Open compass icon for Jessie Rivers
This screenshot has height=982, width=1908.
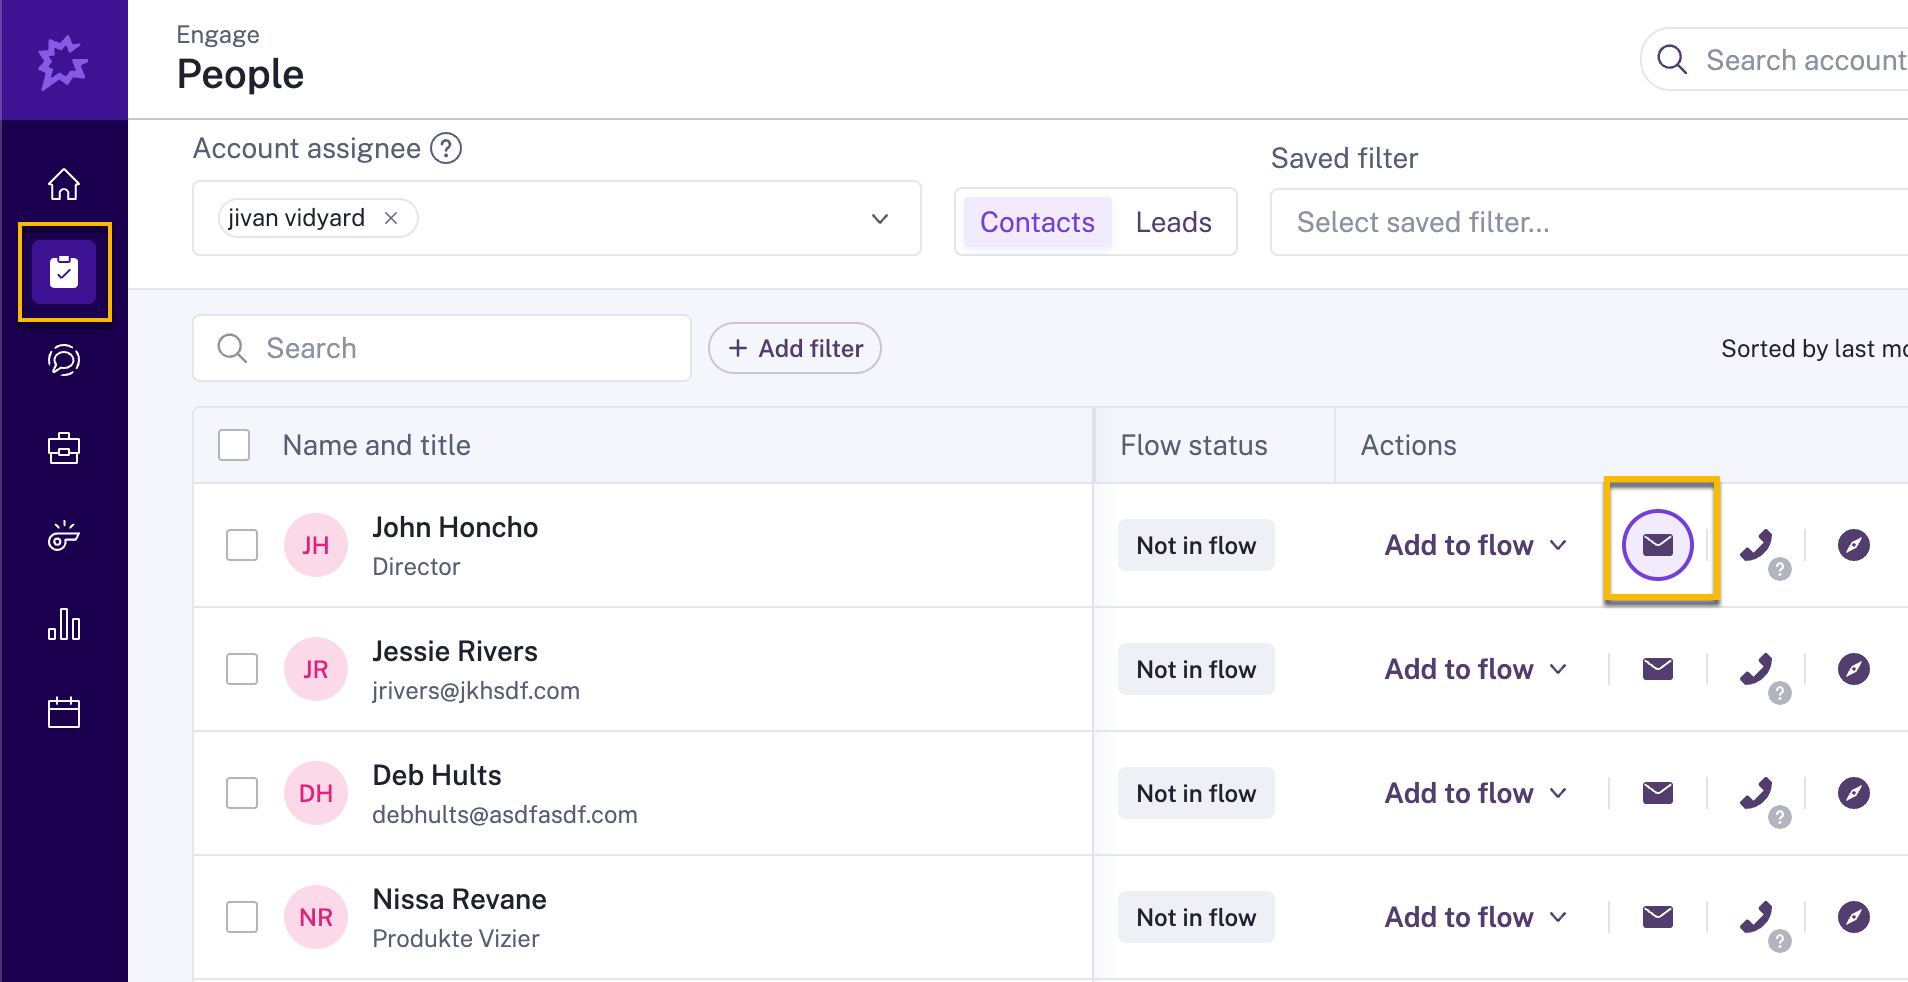coord(1854,669)
